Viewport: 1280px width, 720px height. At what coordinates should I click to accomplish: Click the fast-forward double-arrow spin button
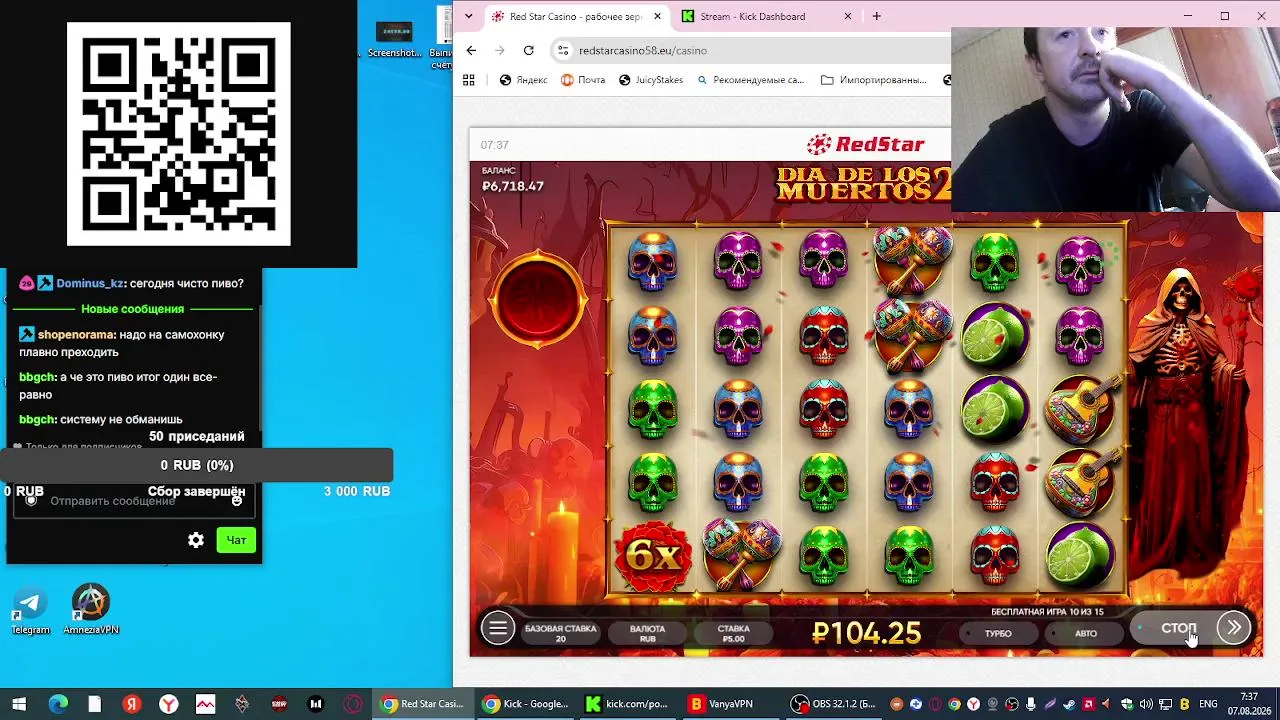(x=1234, y=628)
